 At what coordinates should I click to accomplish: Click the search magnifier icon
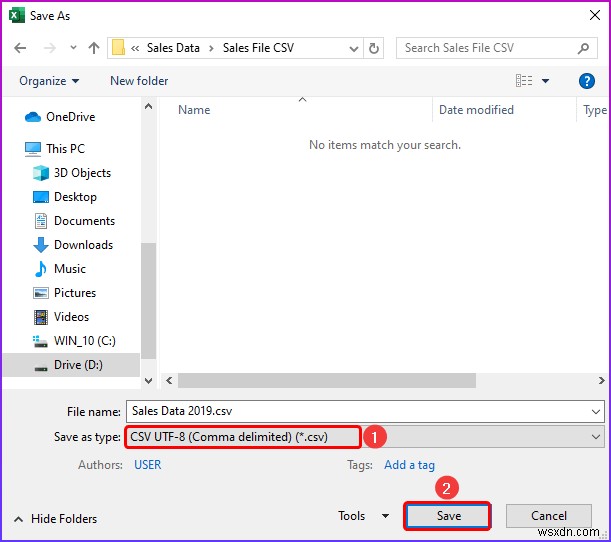coord(583,48)
